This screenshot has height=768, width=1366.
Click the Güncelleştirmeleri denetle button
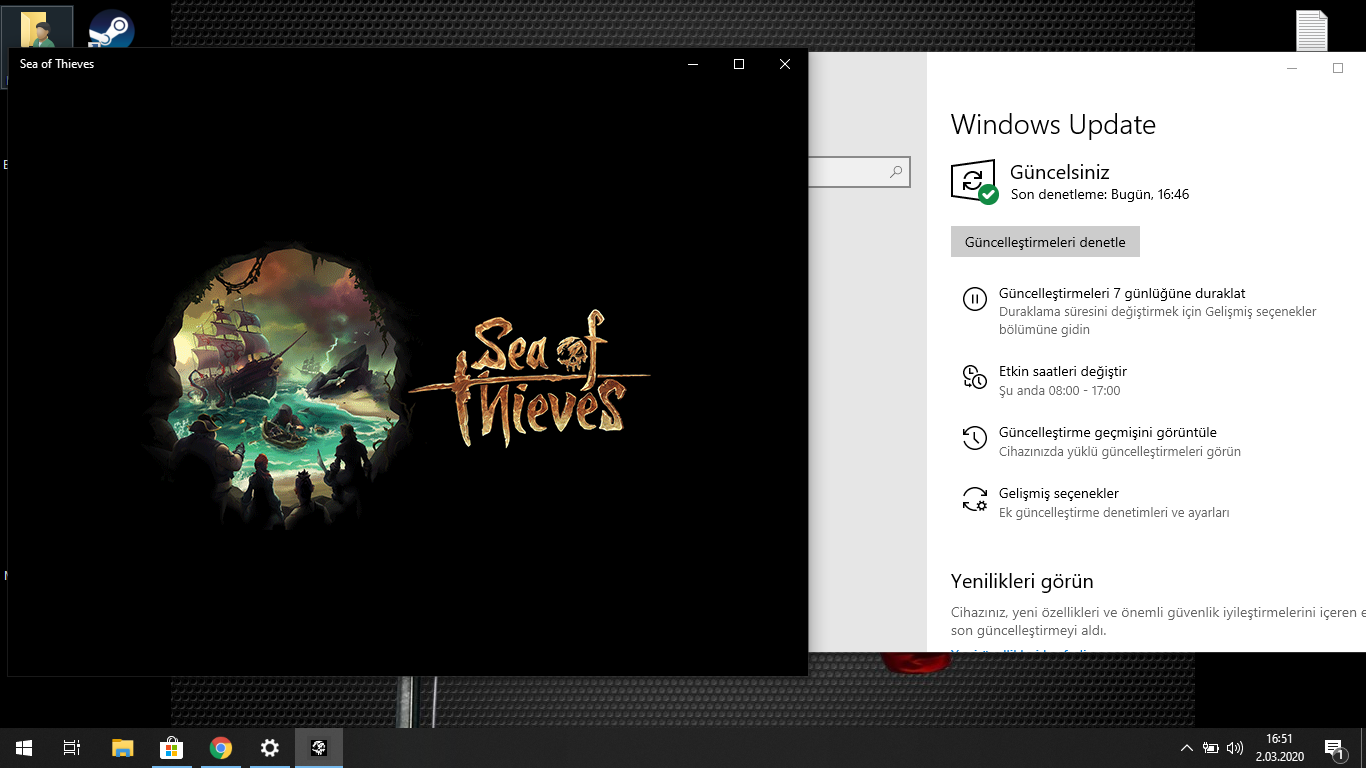(1045, 242)
